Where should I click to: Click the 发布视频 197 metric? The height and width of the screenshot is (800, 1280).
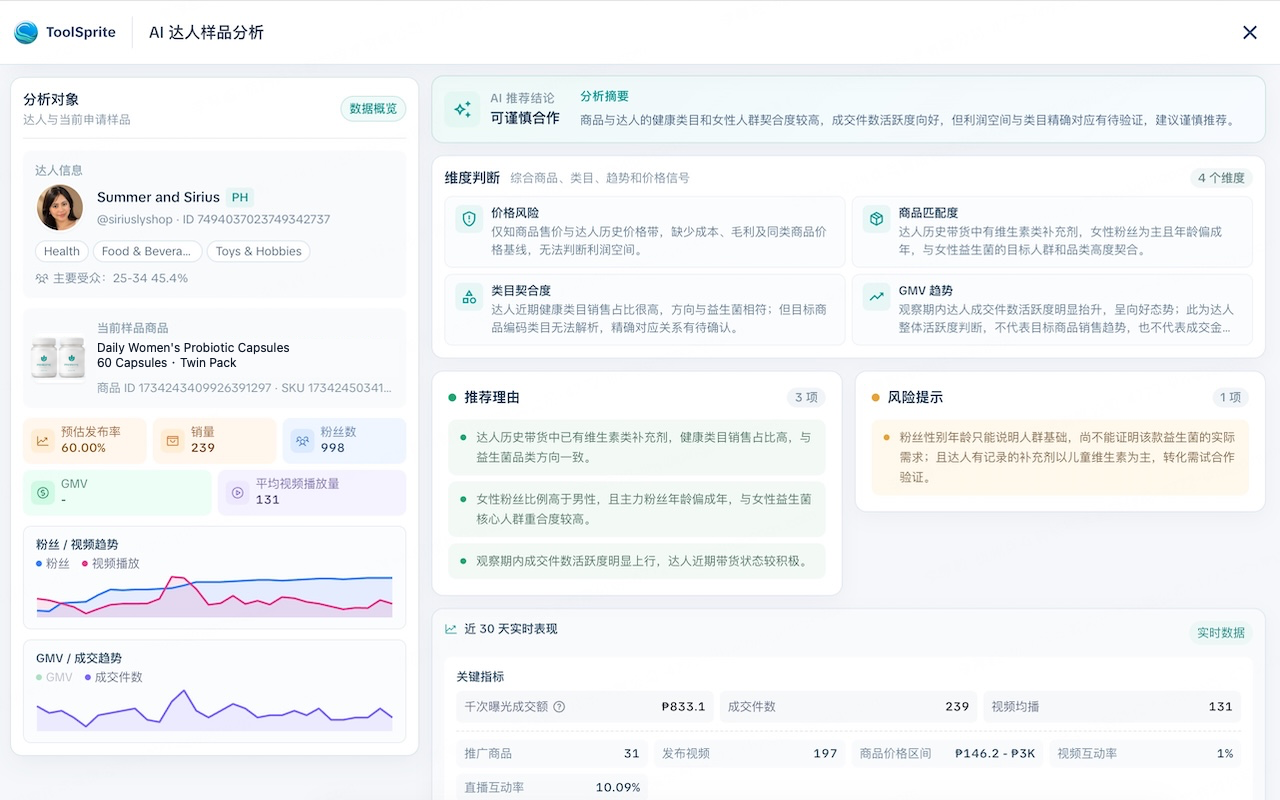[x=750, y=753]
